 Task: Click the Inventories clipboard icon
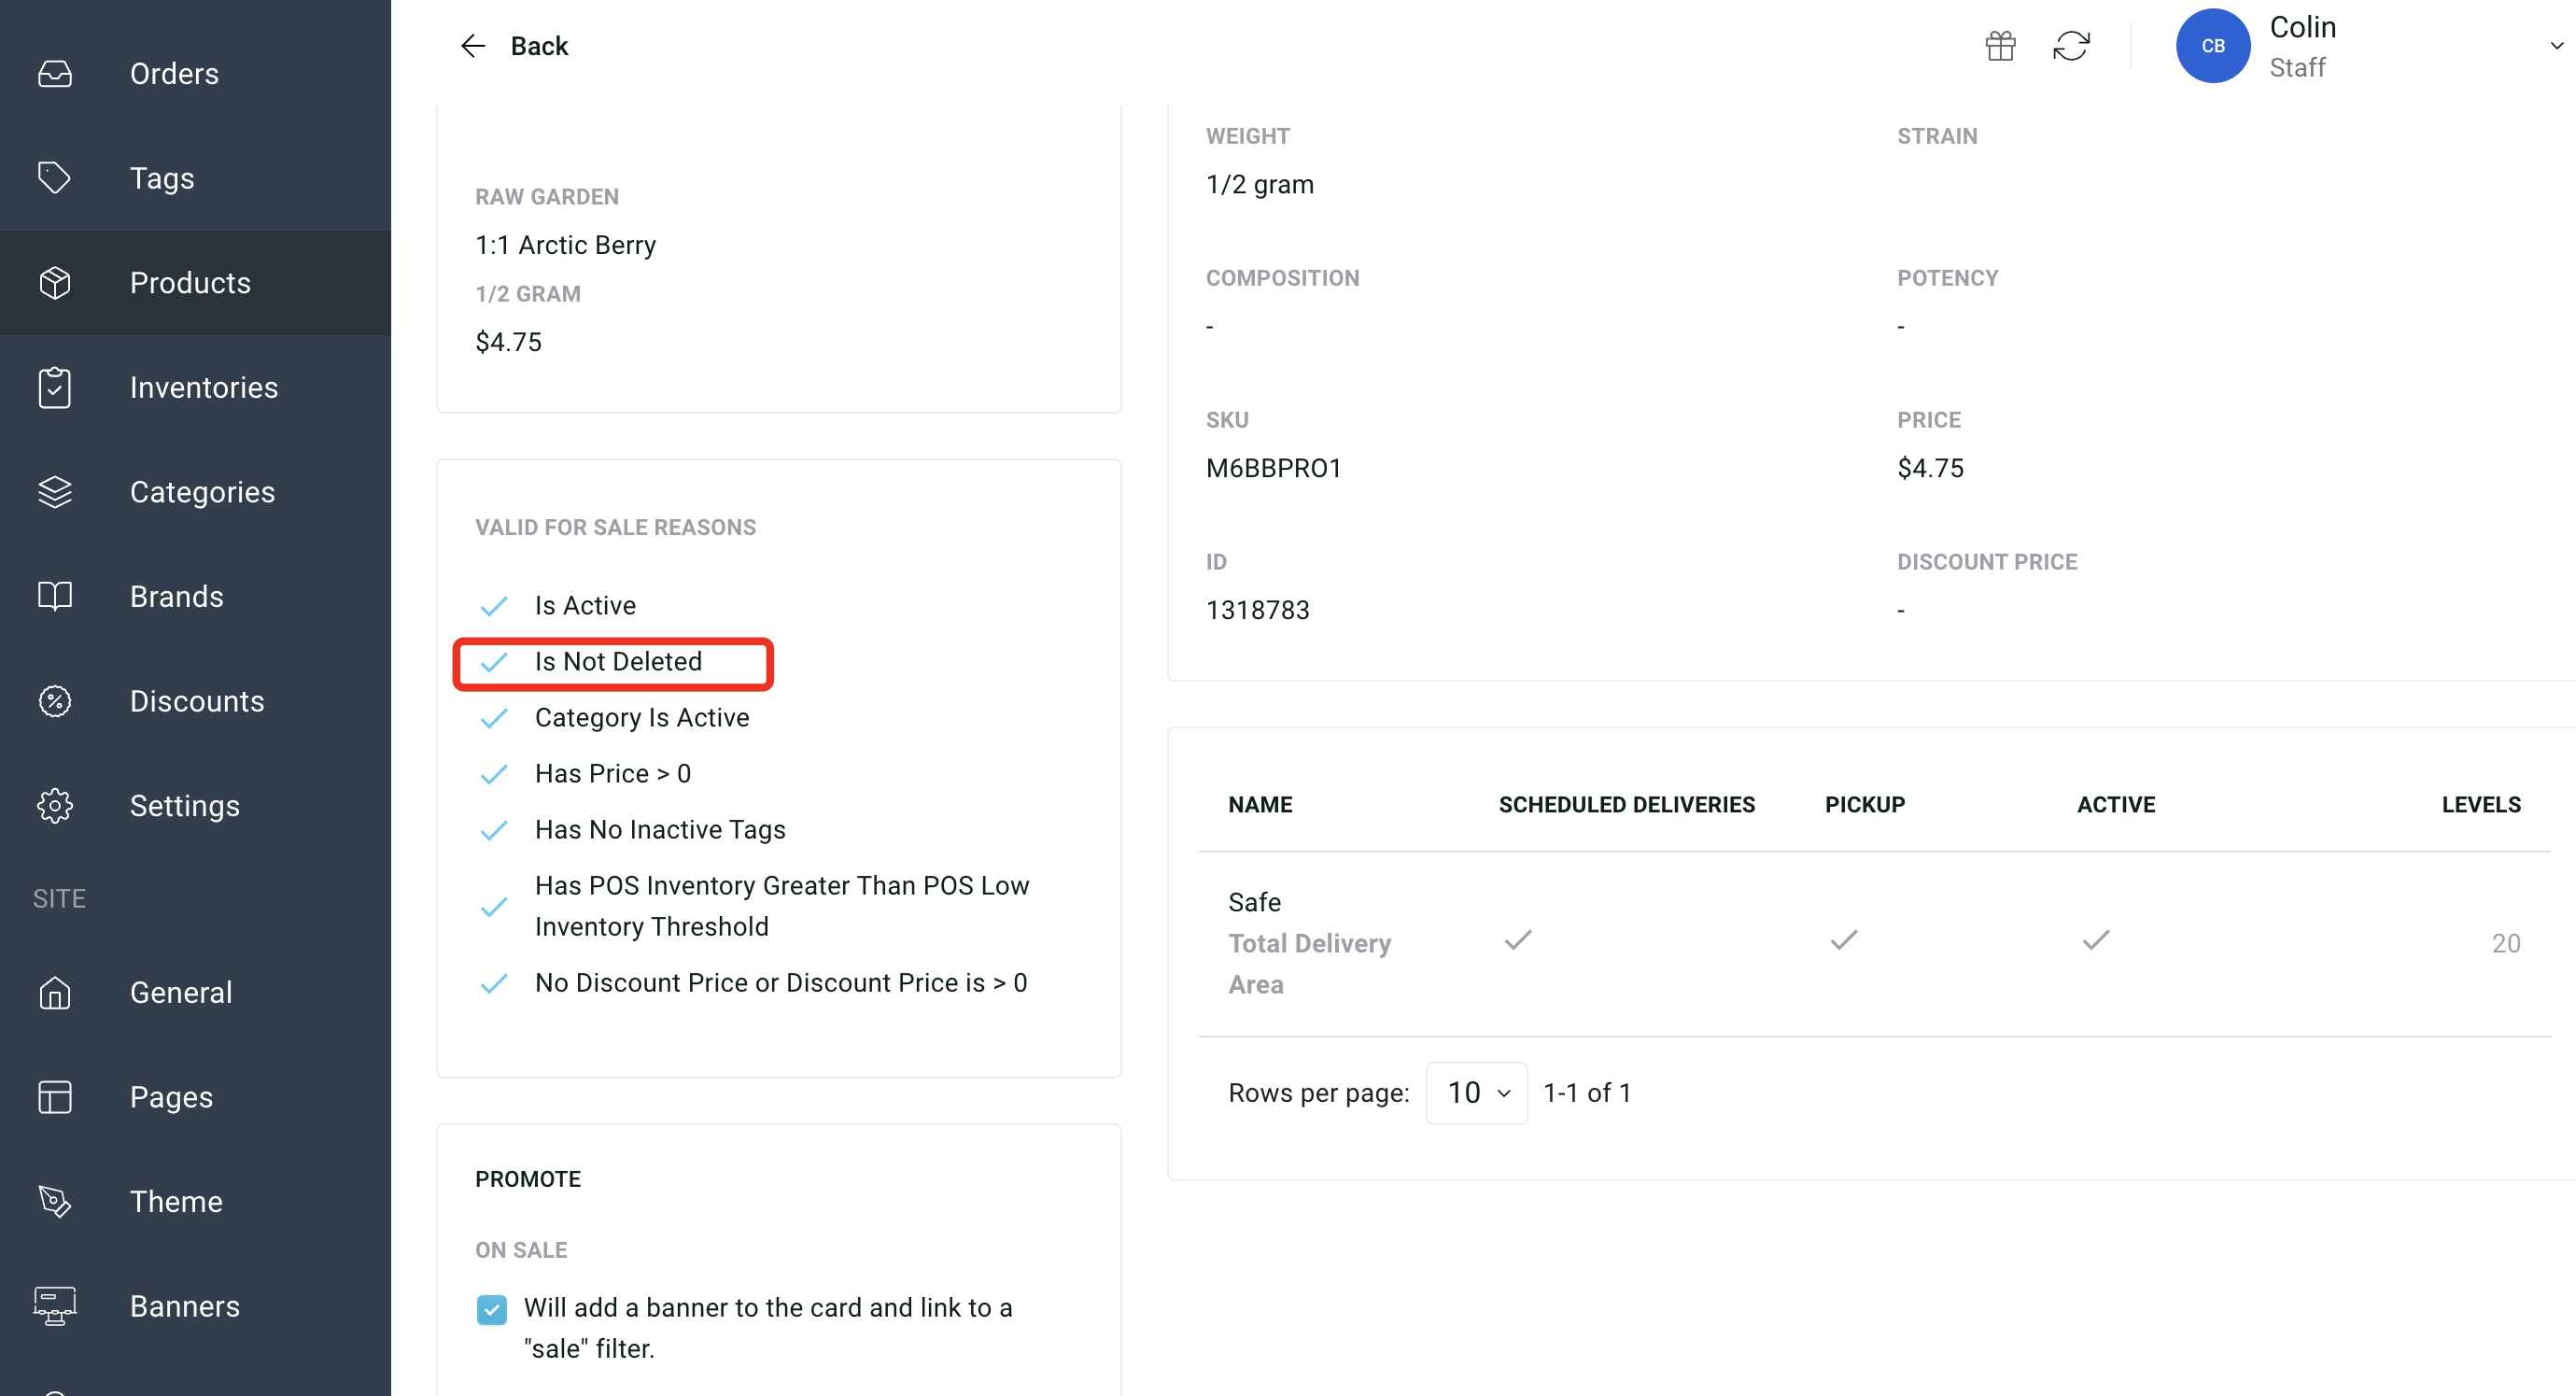pyautogui.click(x=55, y=387)
